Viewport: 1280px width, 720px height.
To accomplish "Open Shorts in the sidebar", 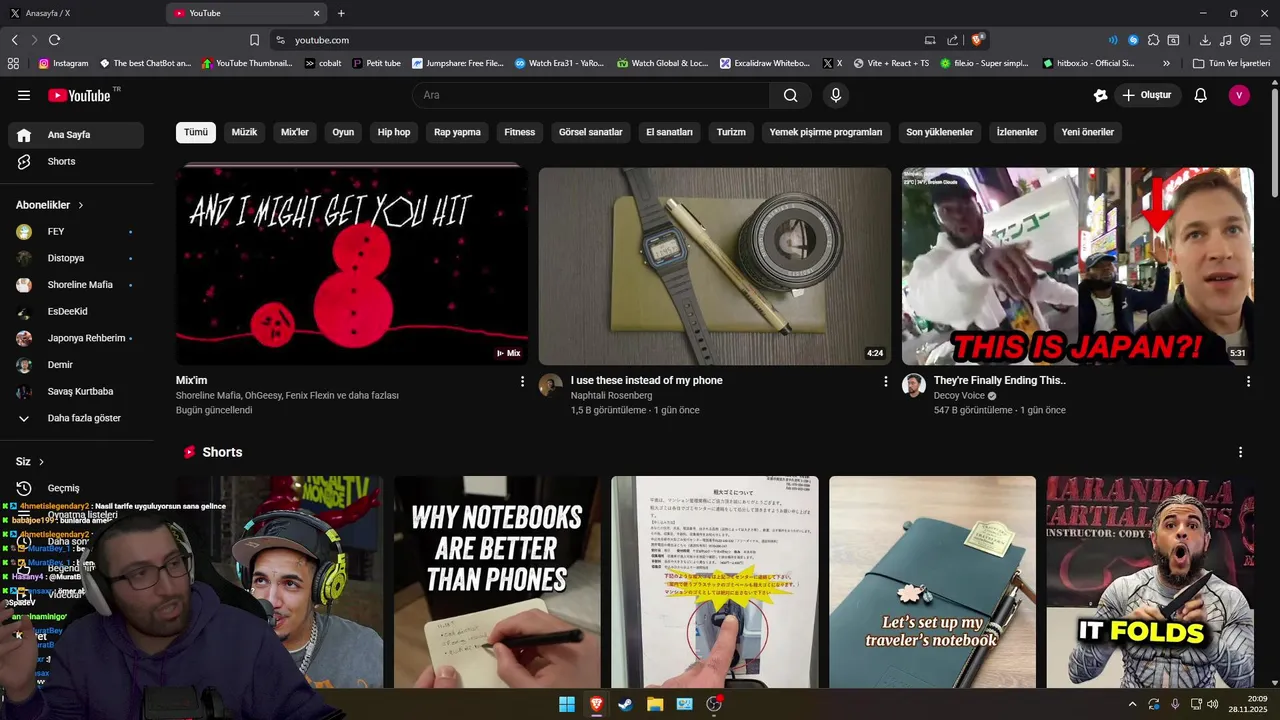I will click(x=76, y=161).
